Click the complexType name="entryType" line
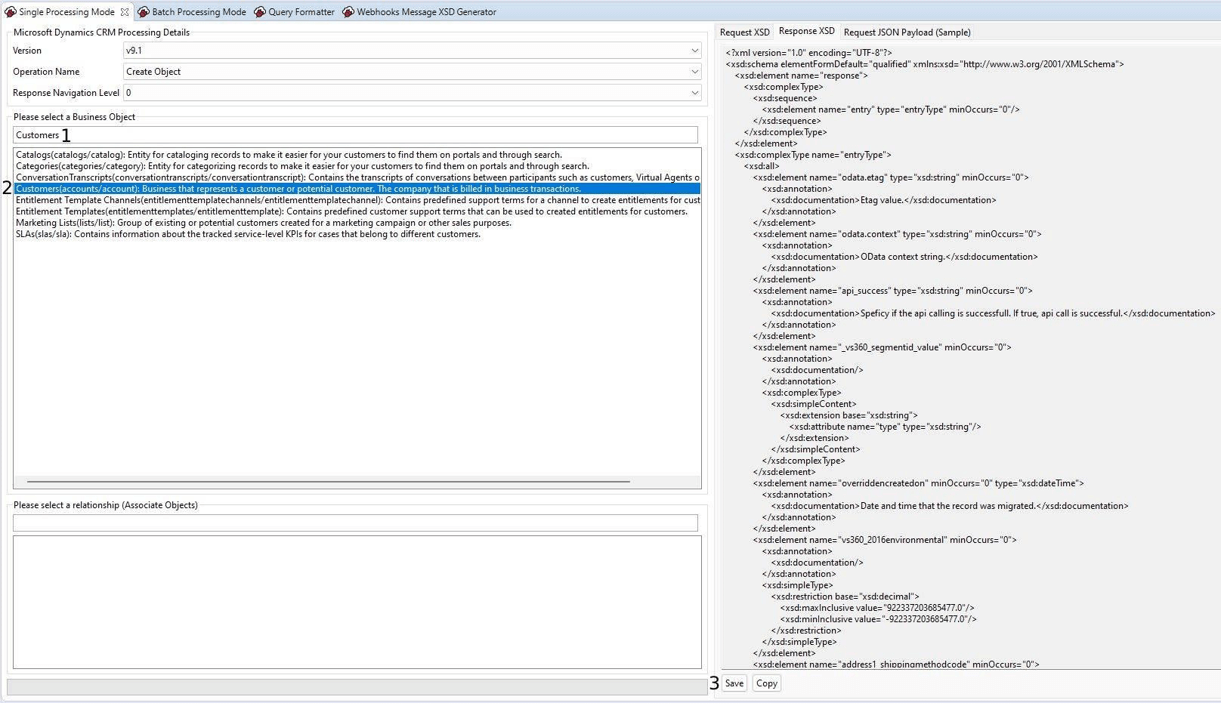1222x704 pixels. point(813,155)
